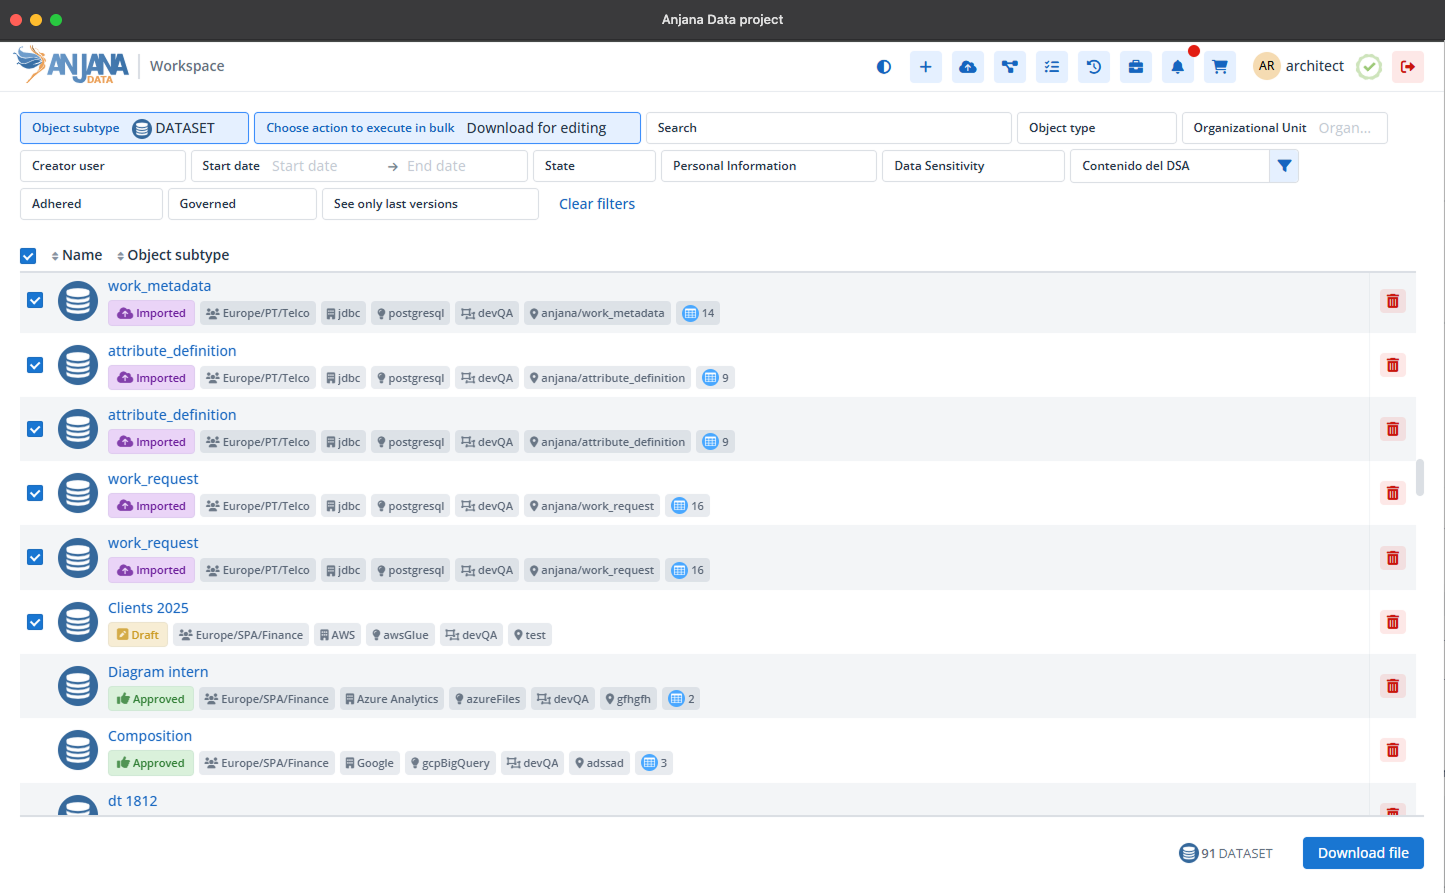
Task: Click the table count badge 14 on work_metadata
Action: (x=698, y=313)
